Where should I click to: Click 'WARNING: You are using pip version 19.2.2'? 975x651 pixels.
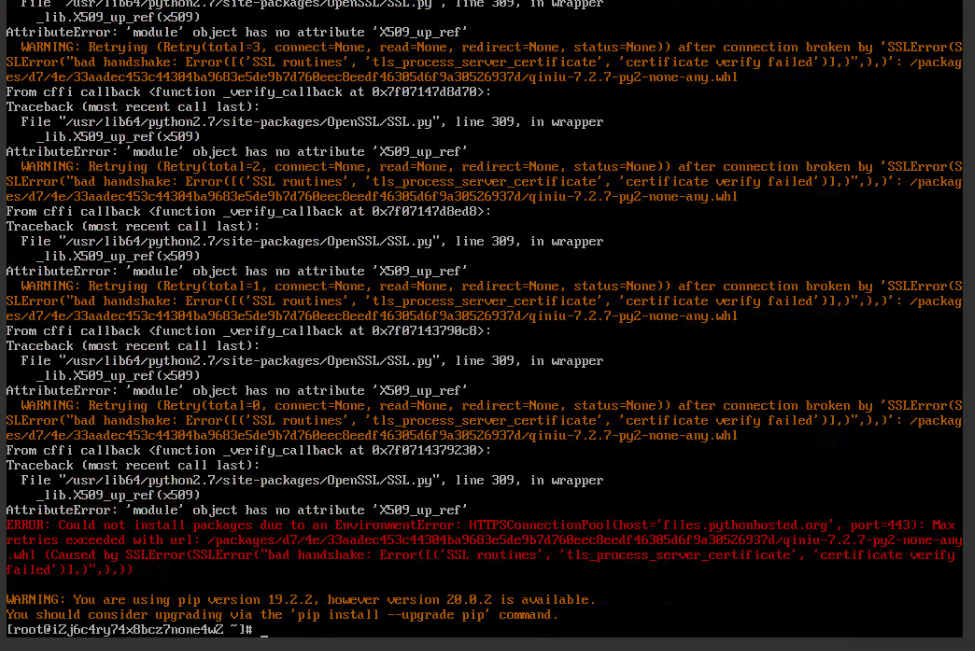point(163,599)
